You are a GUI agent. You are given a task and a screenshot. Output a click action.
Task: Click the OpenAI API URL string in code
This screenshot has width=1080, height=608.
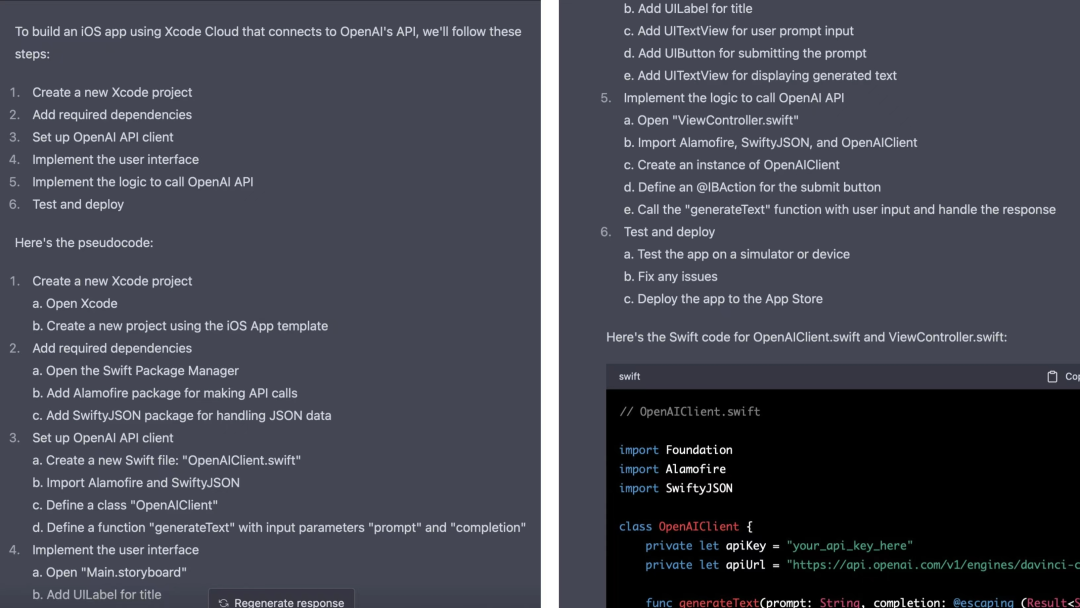click(x=932, y=565)
